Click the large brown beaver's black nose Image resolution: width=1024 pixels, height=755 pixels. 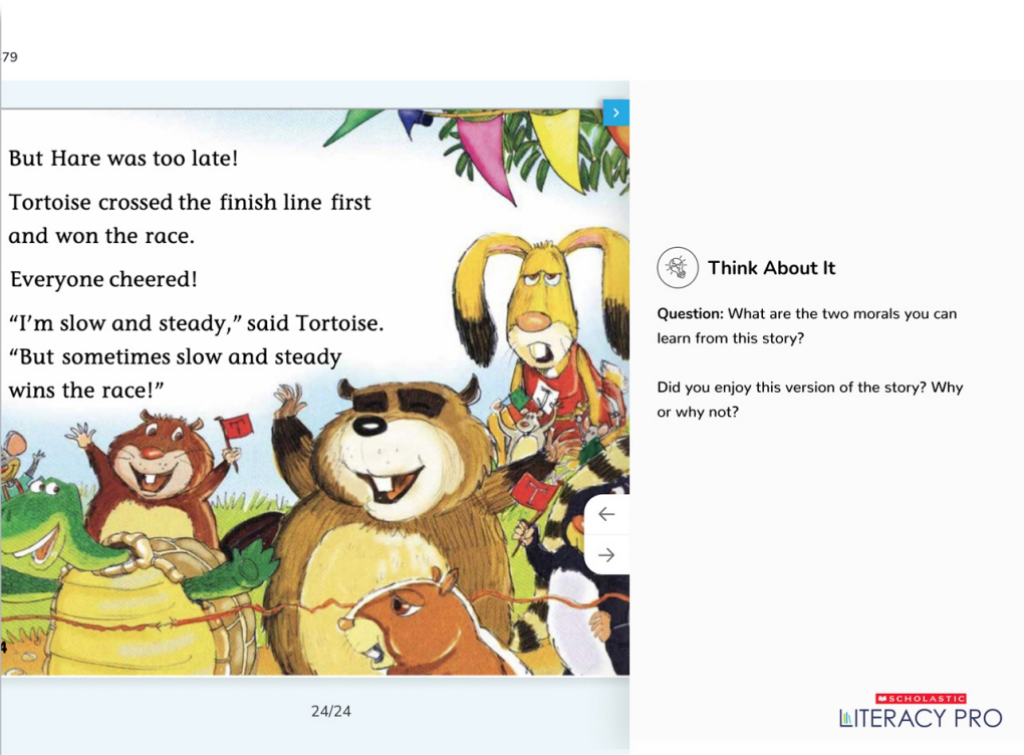coord(368,425)
